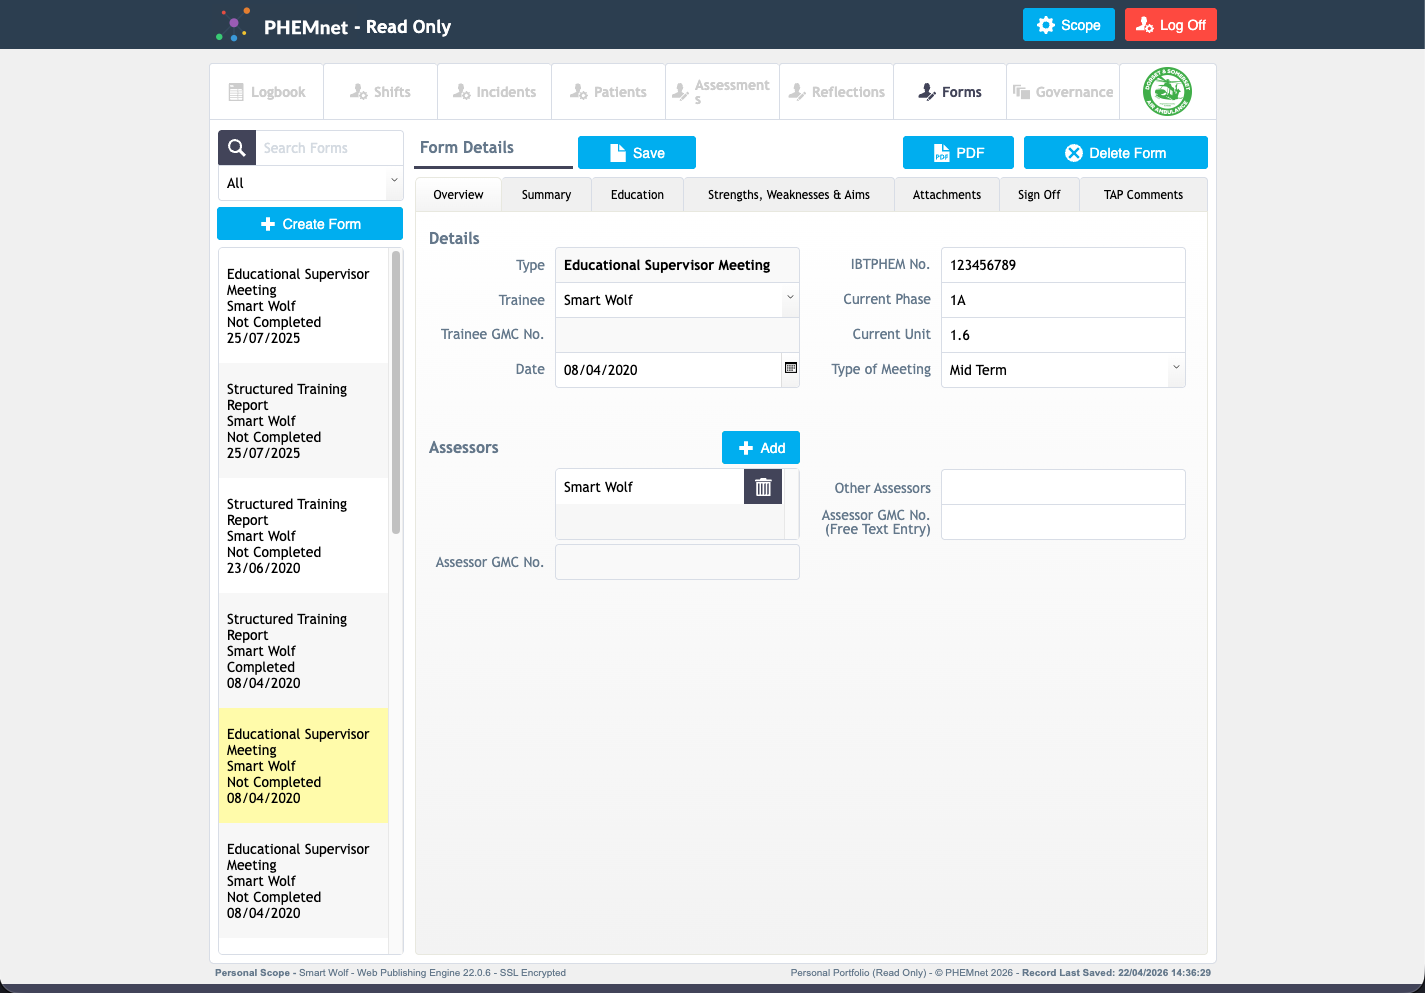
Task: Click the Form Details heading
Action: [467, 147]
